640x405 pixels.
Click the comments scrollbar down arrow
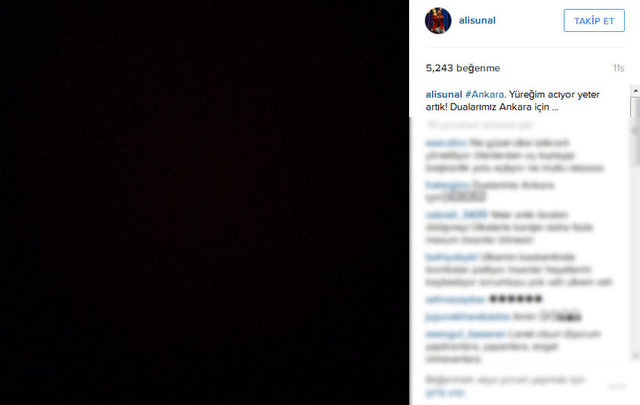pyautogui.click(x=636, y=356)
